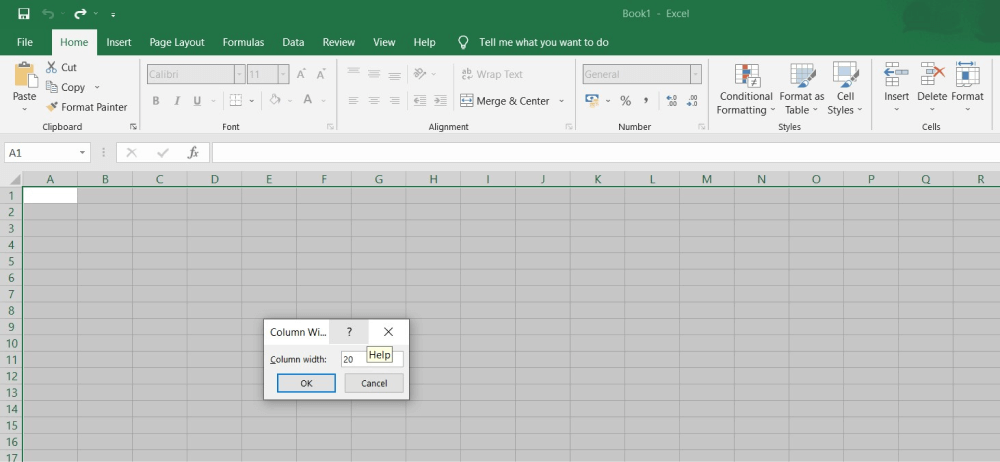The image size is (1000, 462).
Task: Click the Column width input field
Action: click(x=372, y=359)
